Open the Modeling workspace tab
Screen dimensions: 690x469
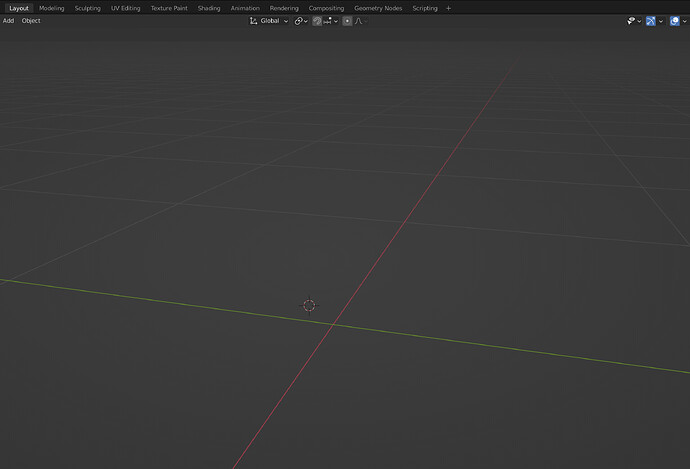click(51, 8)
